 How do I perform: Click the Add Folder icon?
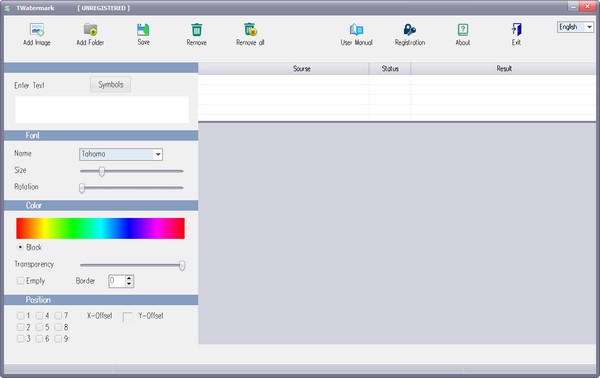point(90,29)
